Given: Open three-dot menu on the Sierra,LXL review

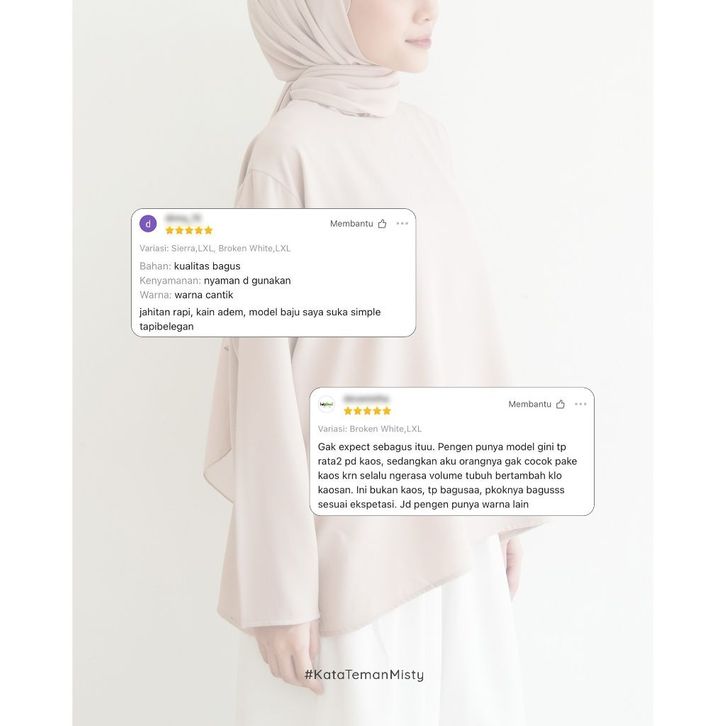Looking at the screenshot, I should pos(402,223).
